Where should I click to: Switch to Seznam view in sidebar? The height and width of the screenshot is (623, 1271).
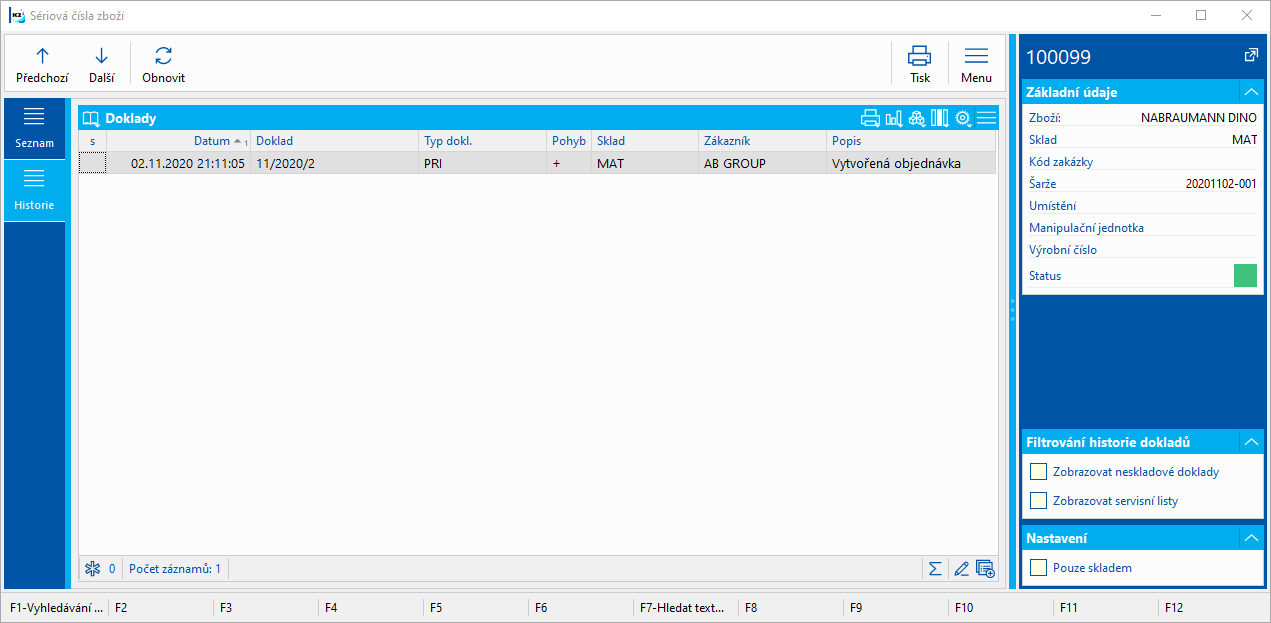coord(34,129)
